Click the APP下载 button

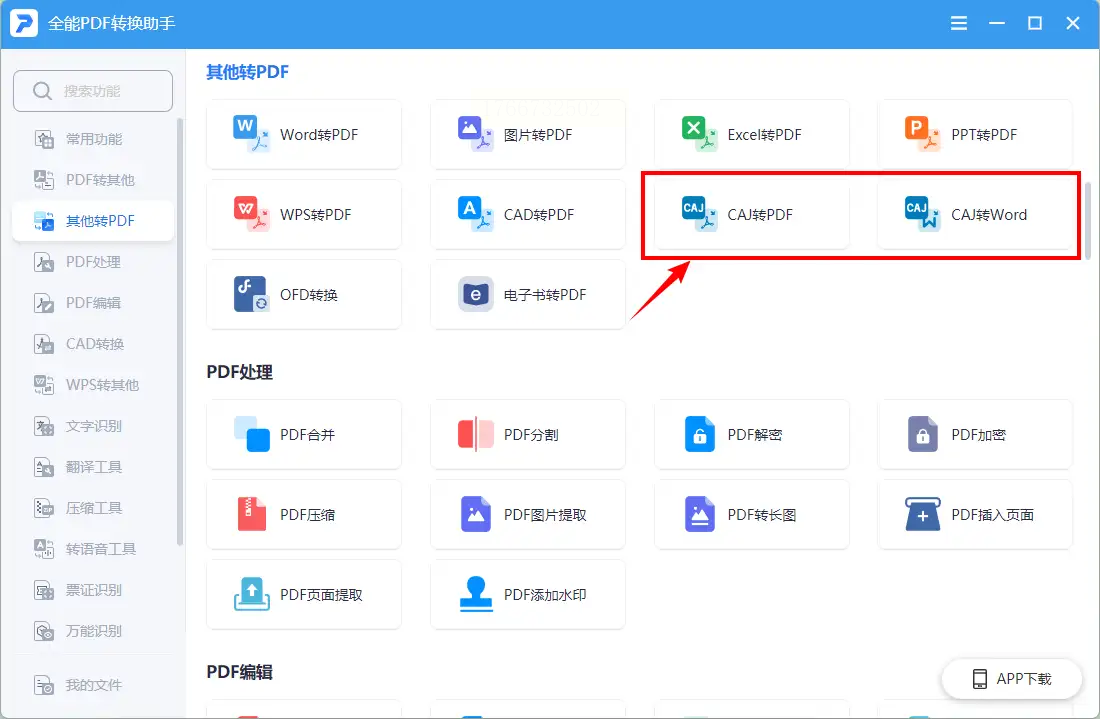1012,678
